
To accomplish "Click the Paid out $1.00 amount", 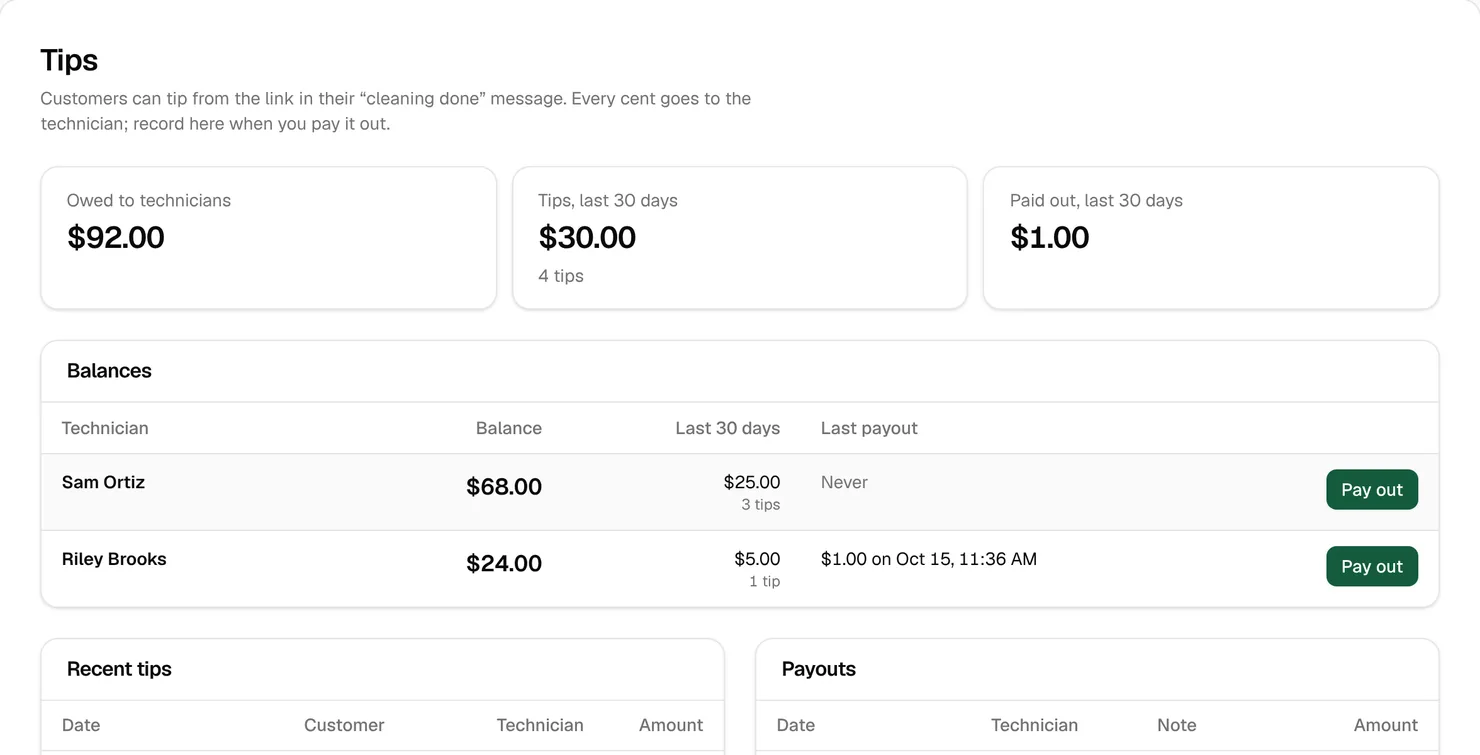I will click(x=1050, y=237).
